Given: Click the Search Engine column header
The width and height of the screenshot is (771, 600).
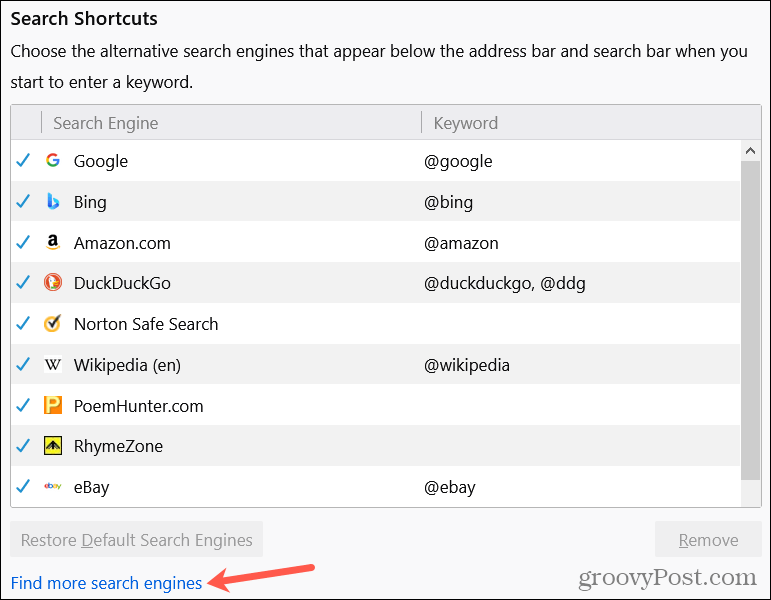Looking at the screenshot, I should point(231,122).
